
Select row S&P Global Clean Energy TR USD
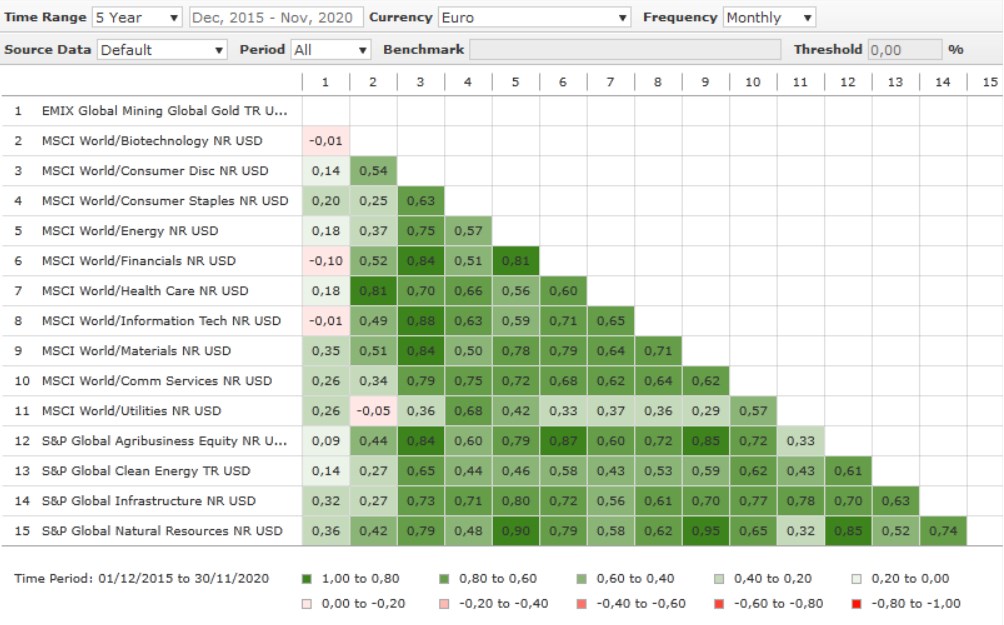(x=146, y=471)
